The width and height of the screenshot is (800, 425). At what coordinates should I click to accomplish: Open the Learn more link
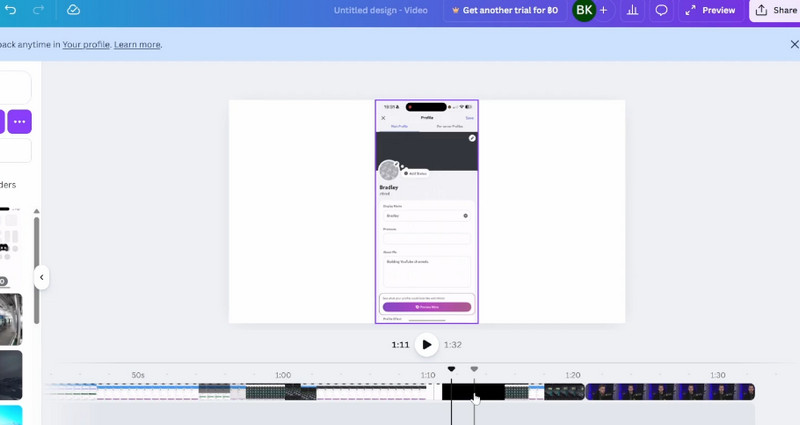click(x=137, y=44)
